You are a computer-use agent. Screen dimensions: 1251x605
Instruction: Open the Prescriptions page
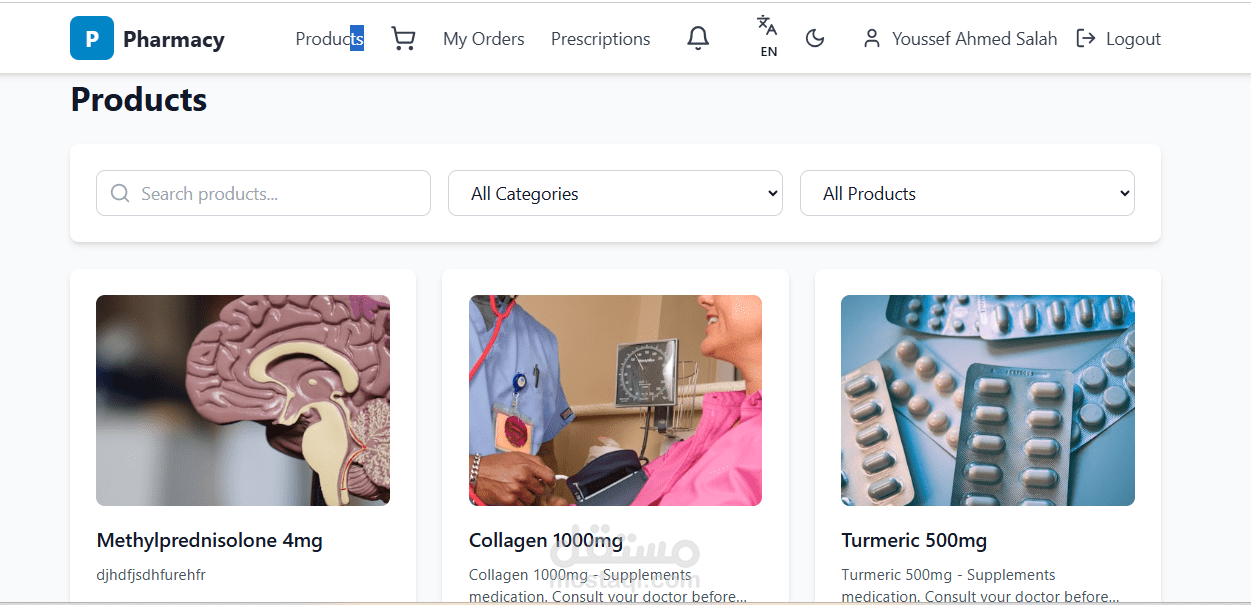click(x=600, y=39)
